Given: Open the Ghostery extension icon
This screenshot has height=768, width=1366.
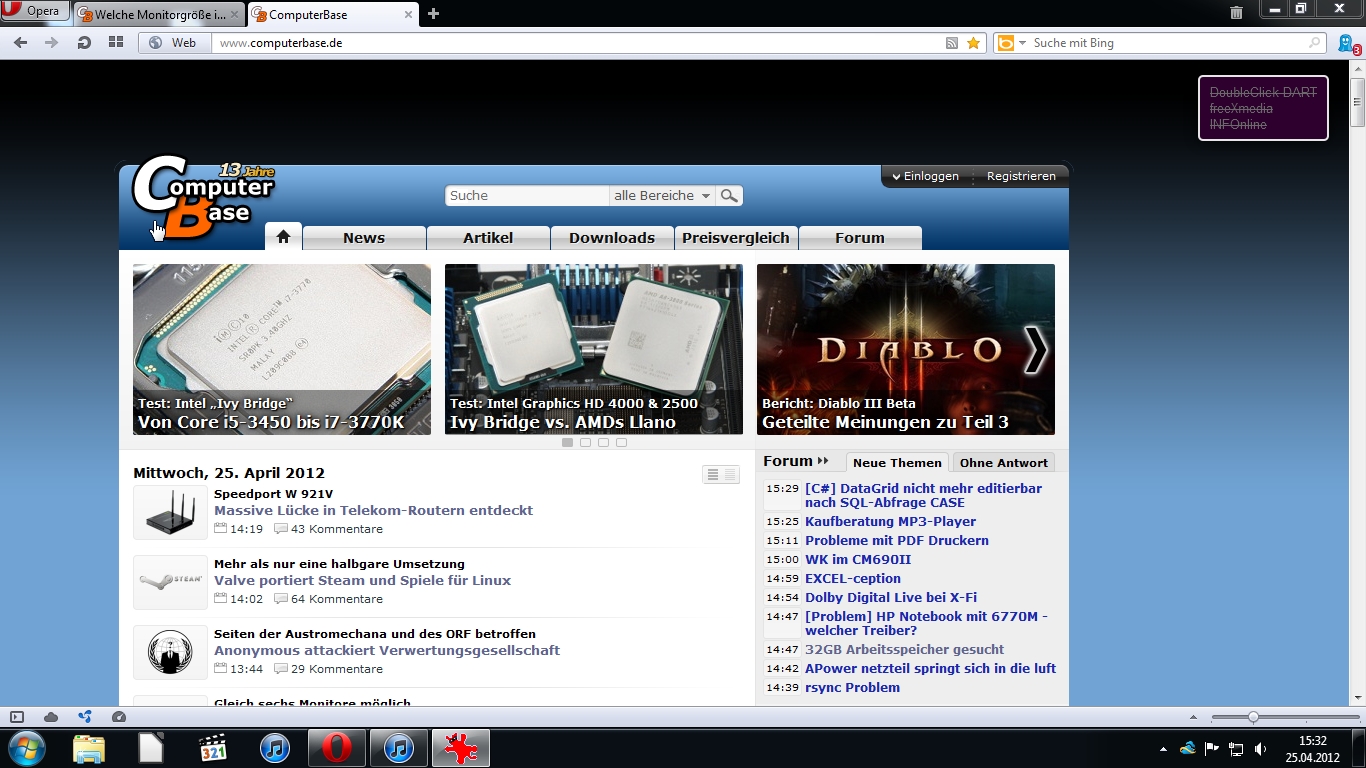Looking at the screenshot, I should tap(1347, 43).
